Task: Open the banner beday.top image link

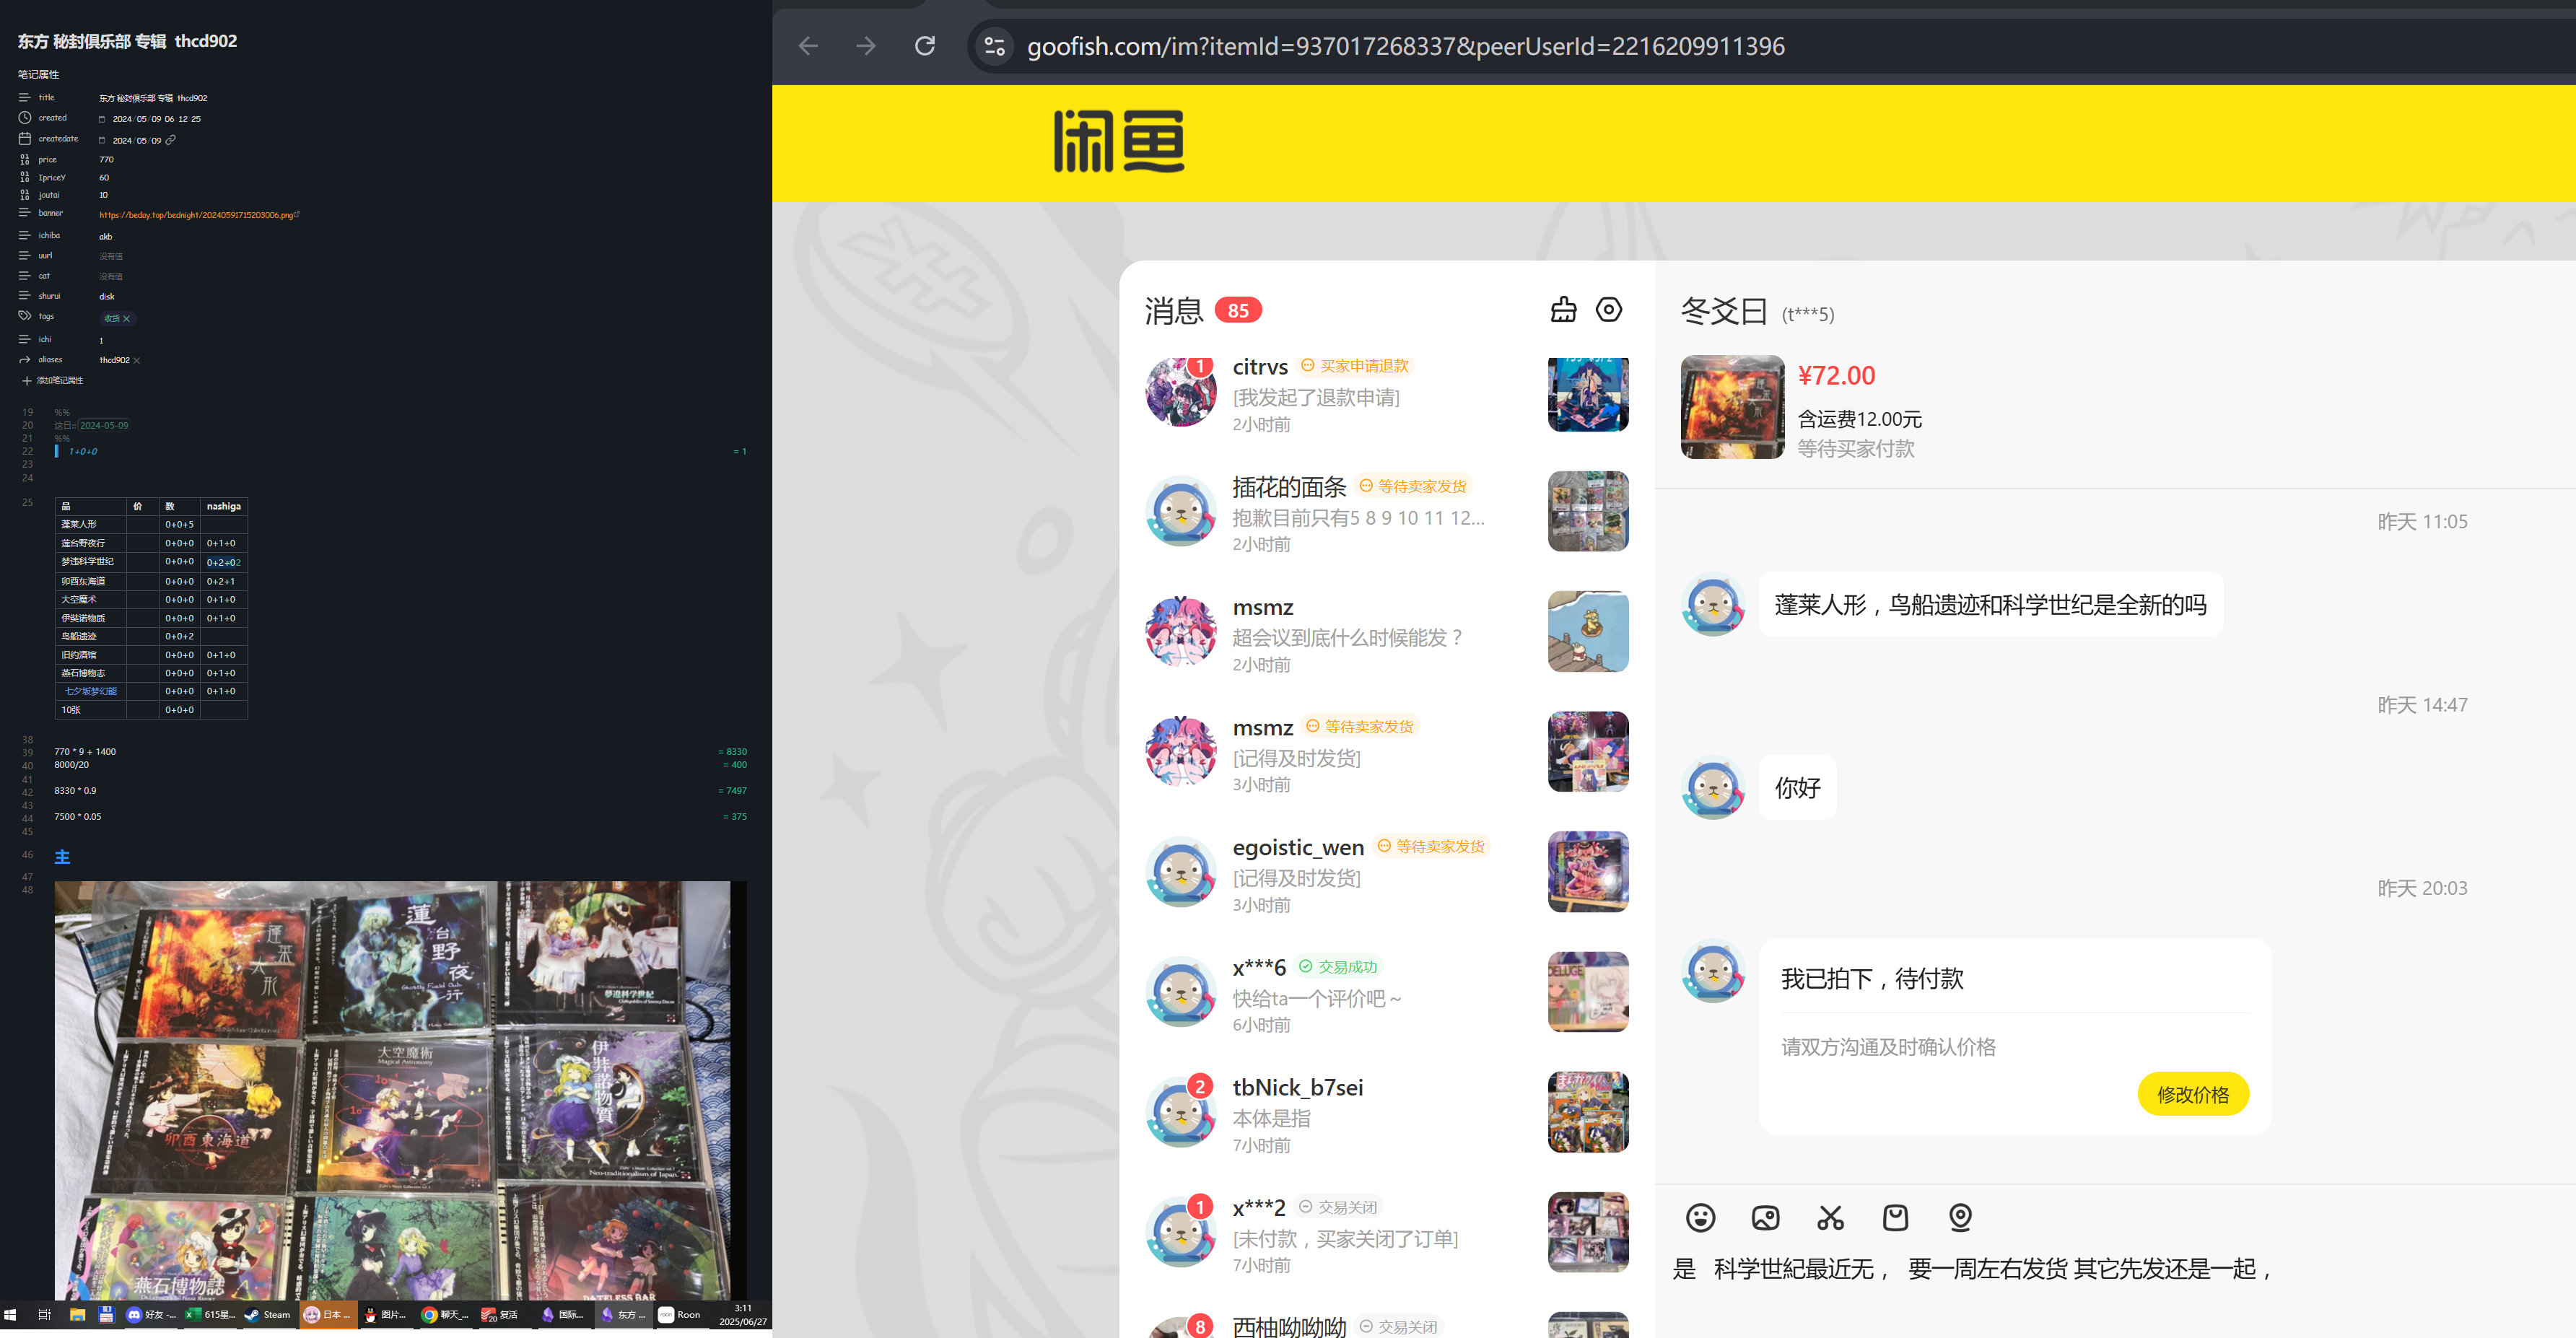Action: (x=196, y=215)
